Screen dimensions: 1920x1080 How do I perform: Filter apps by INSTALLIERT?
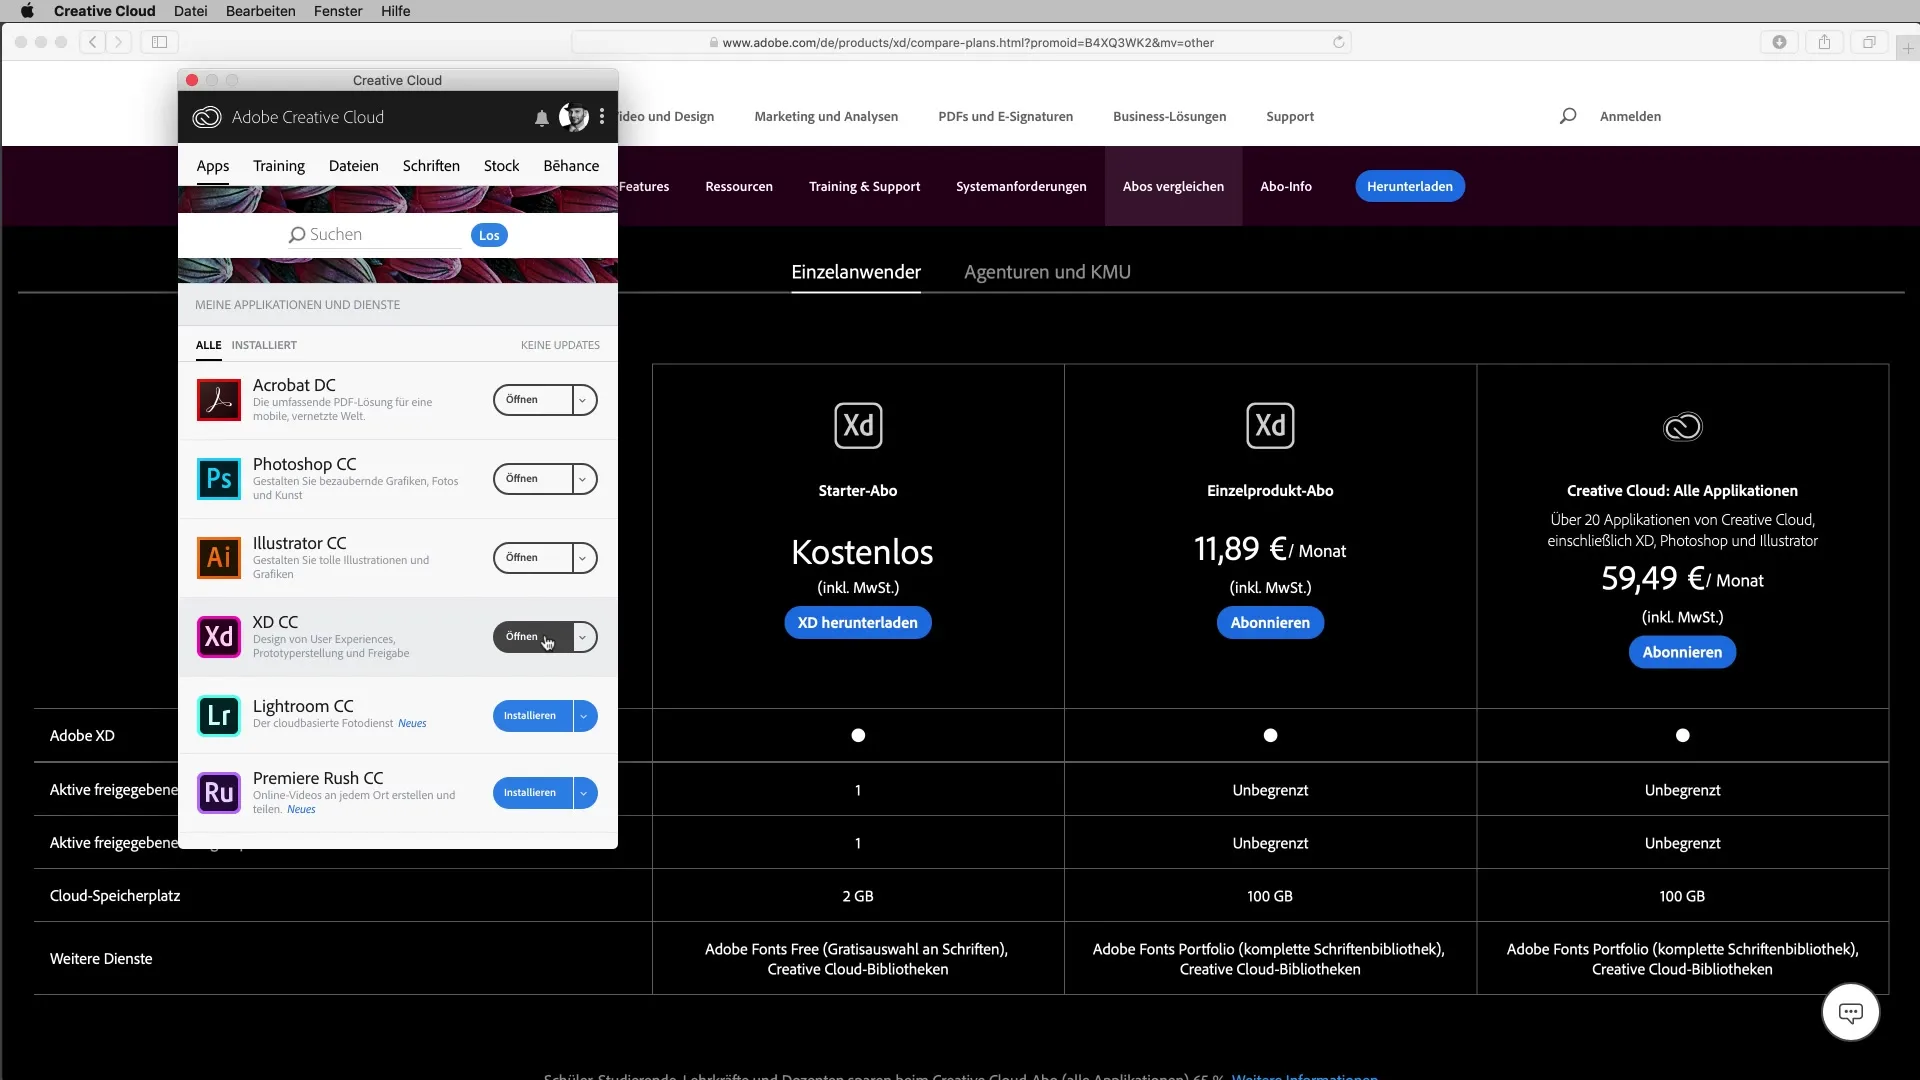(264, 345)
